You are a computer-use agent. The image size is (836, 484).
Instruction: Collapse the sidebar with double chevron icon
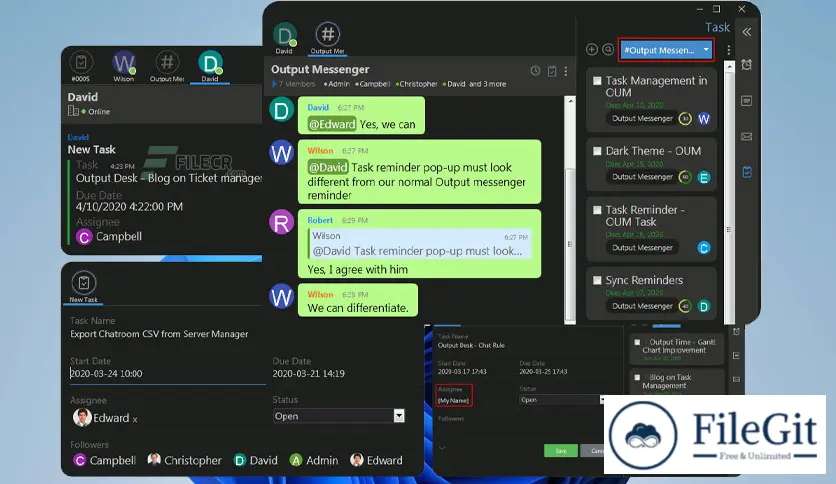(x=745, y=31)
